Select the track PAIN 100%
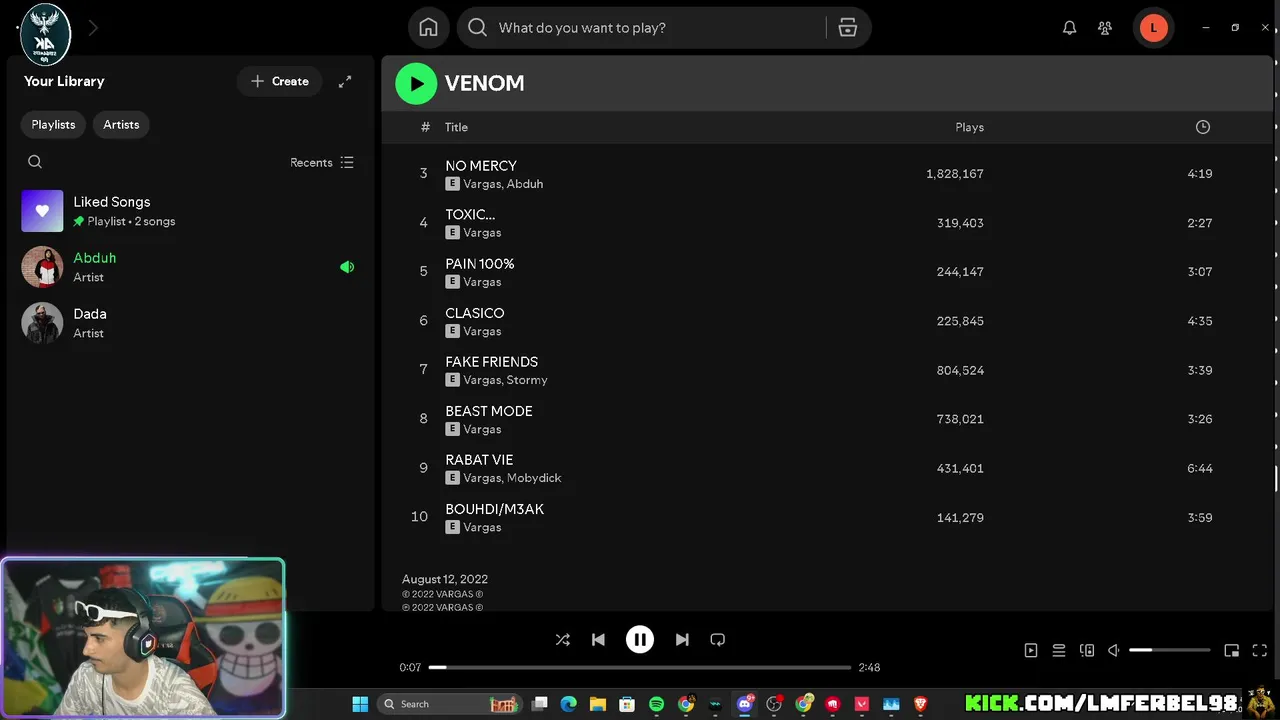This screenshot has width=1280, height=720. point(480,264)
